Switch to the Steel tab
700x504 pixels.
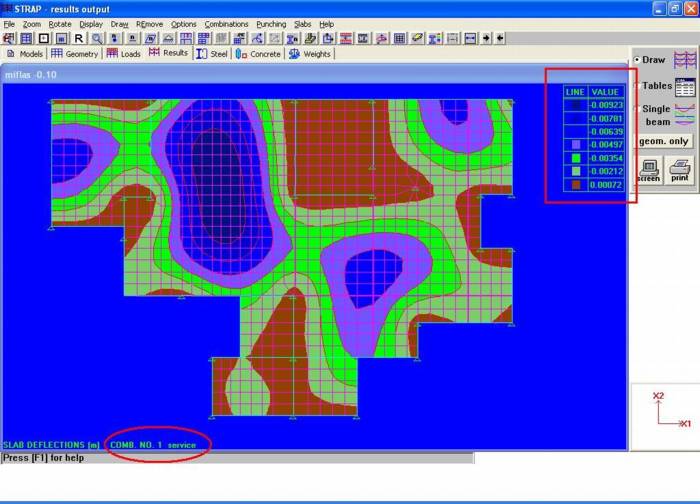pos(212,54)
